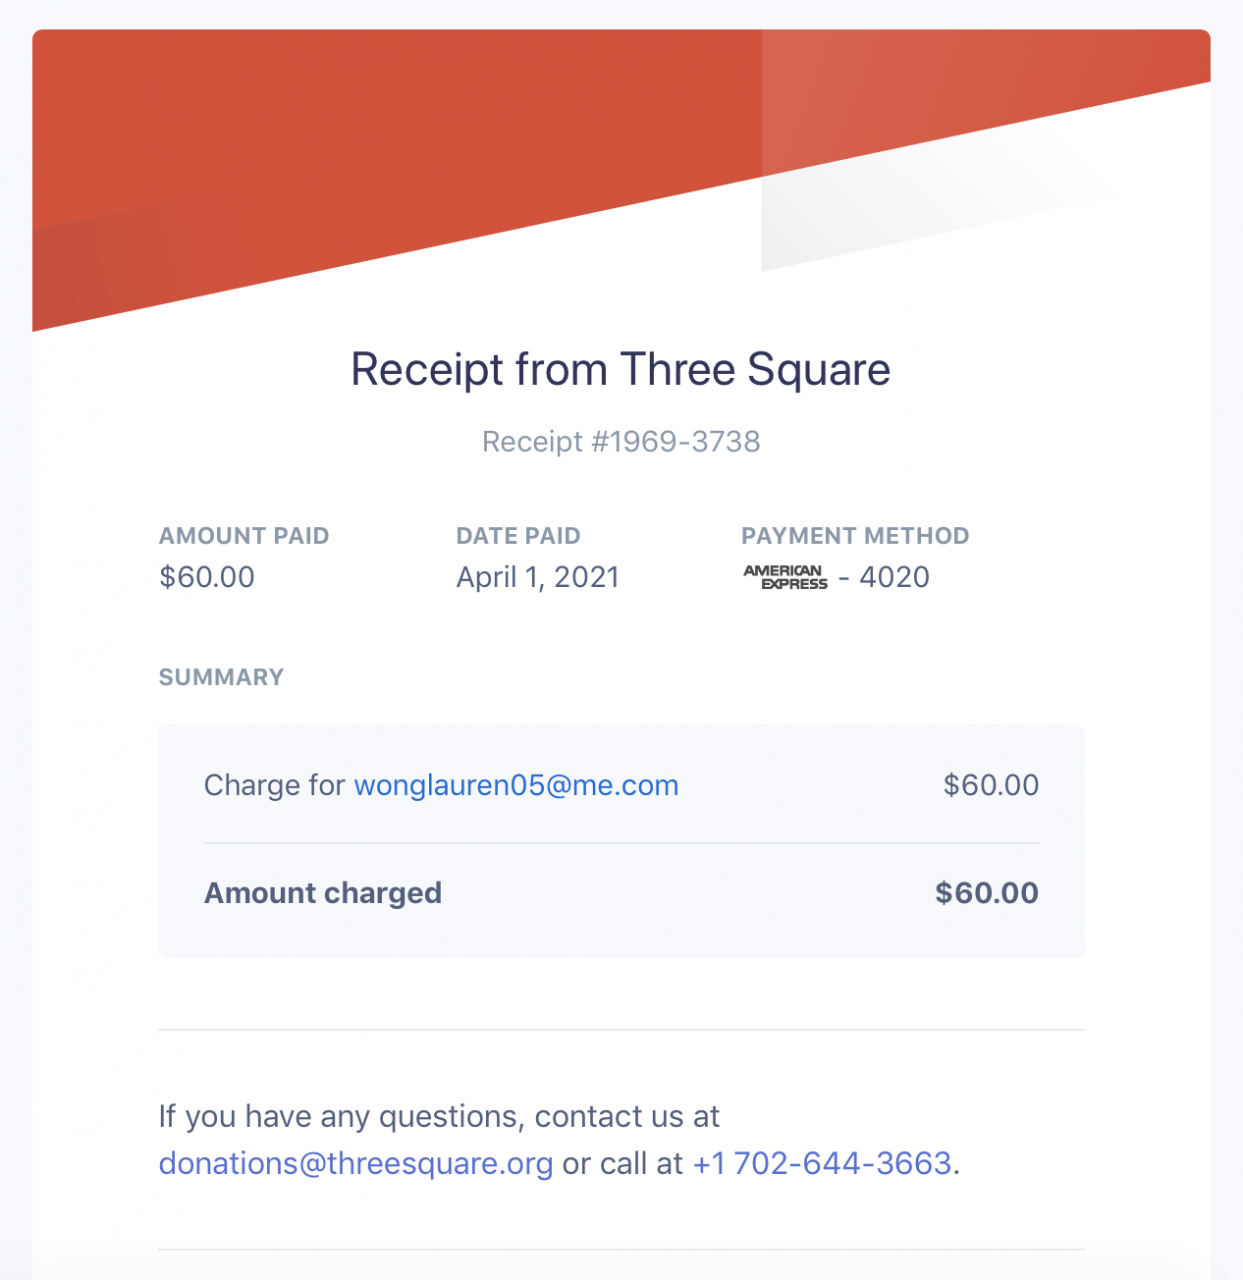Click the SUMMARY section label
The image size is (1243, 1280).
(221, 677)
